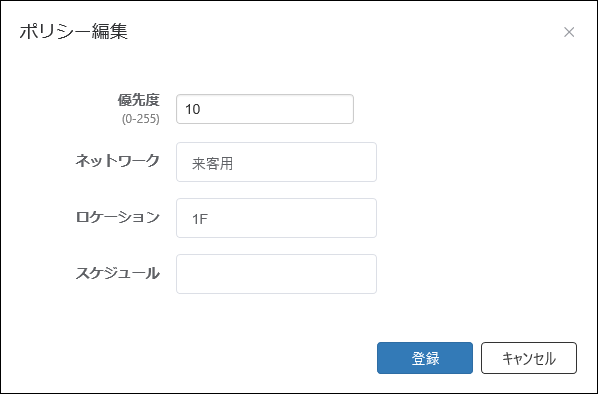598x394 pixels.
Task: Place cursor on value 10 in priority
Action: coord(193,109)
